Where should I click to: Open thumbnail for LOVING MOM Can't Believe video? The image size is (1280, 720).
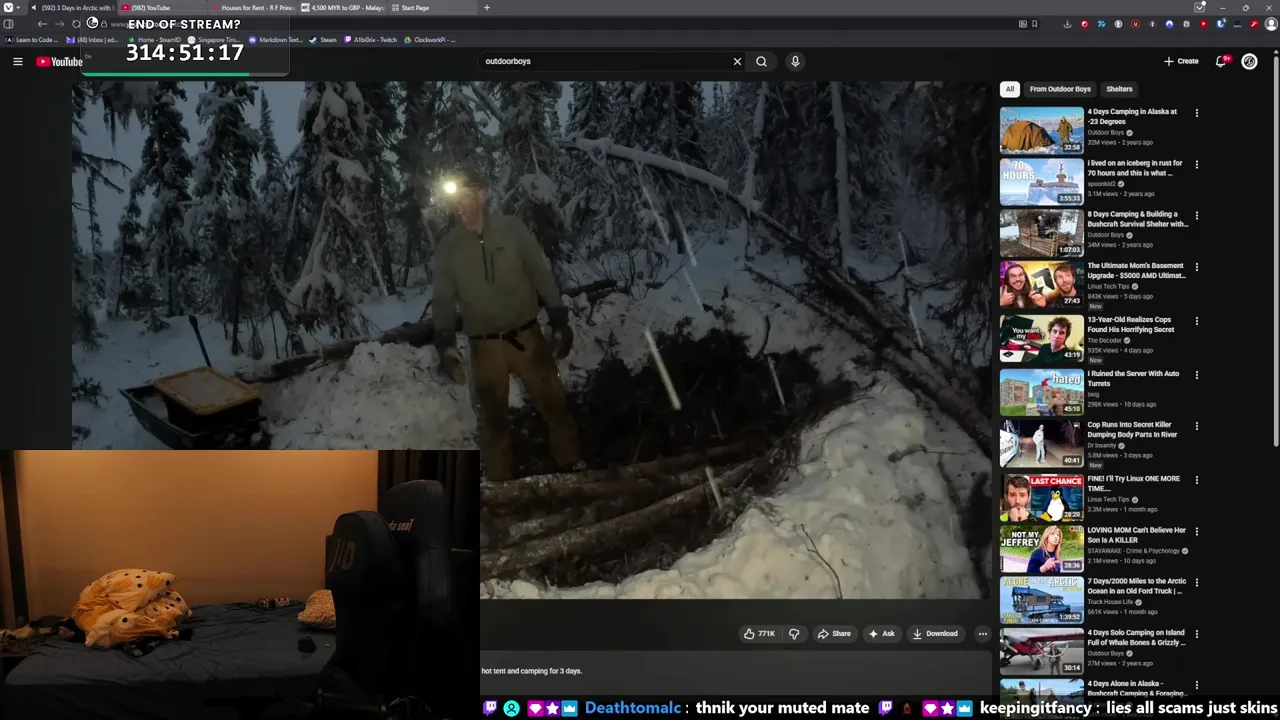[1041, 548]
